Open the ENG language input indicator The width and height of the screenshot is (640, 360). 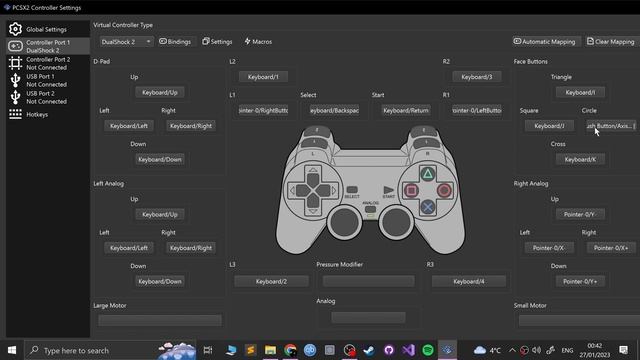point(567,350)
